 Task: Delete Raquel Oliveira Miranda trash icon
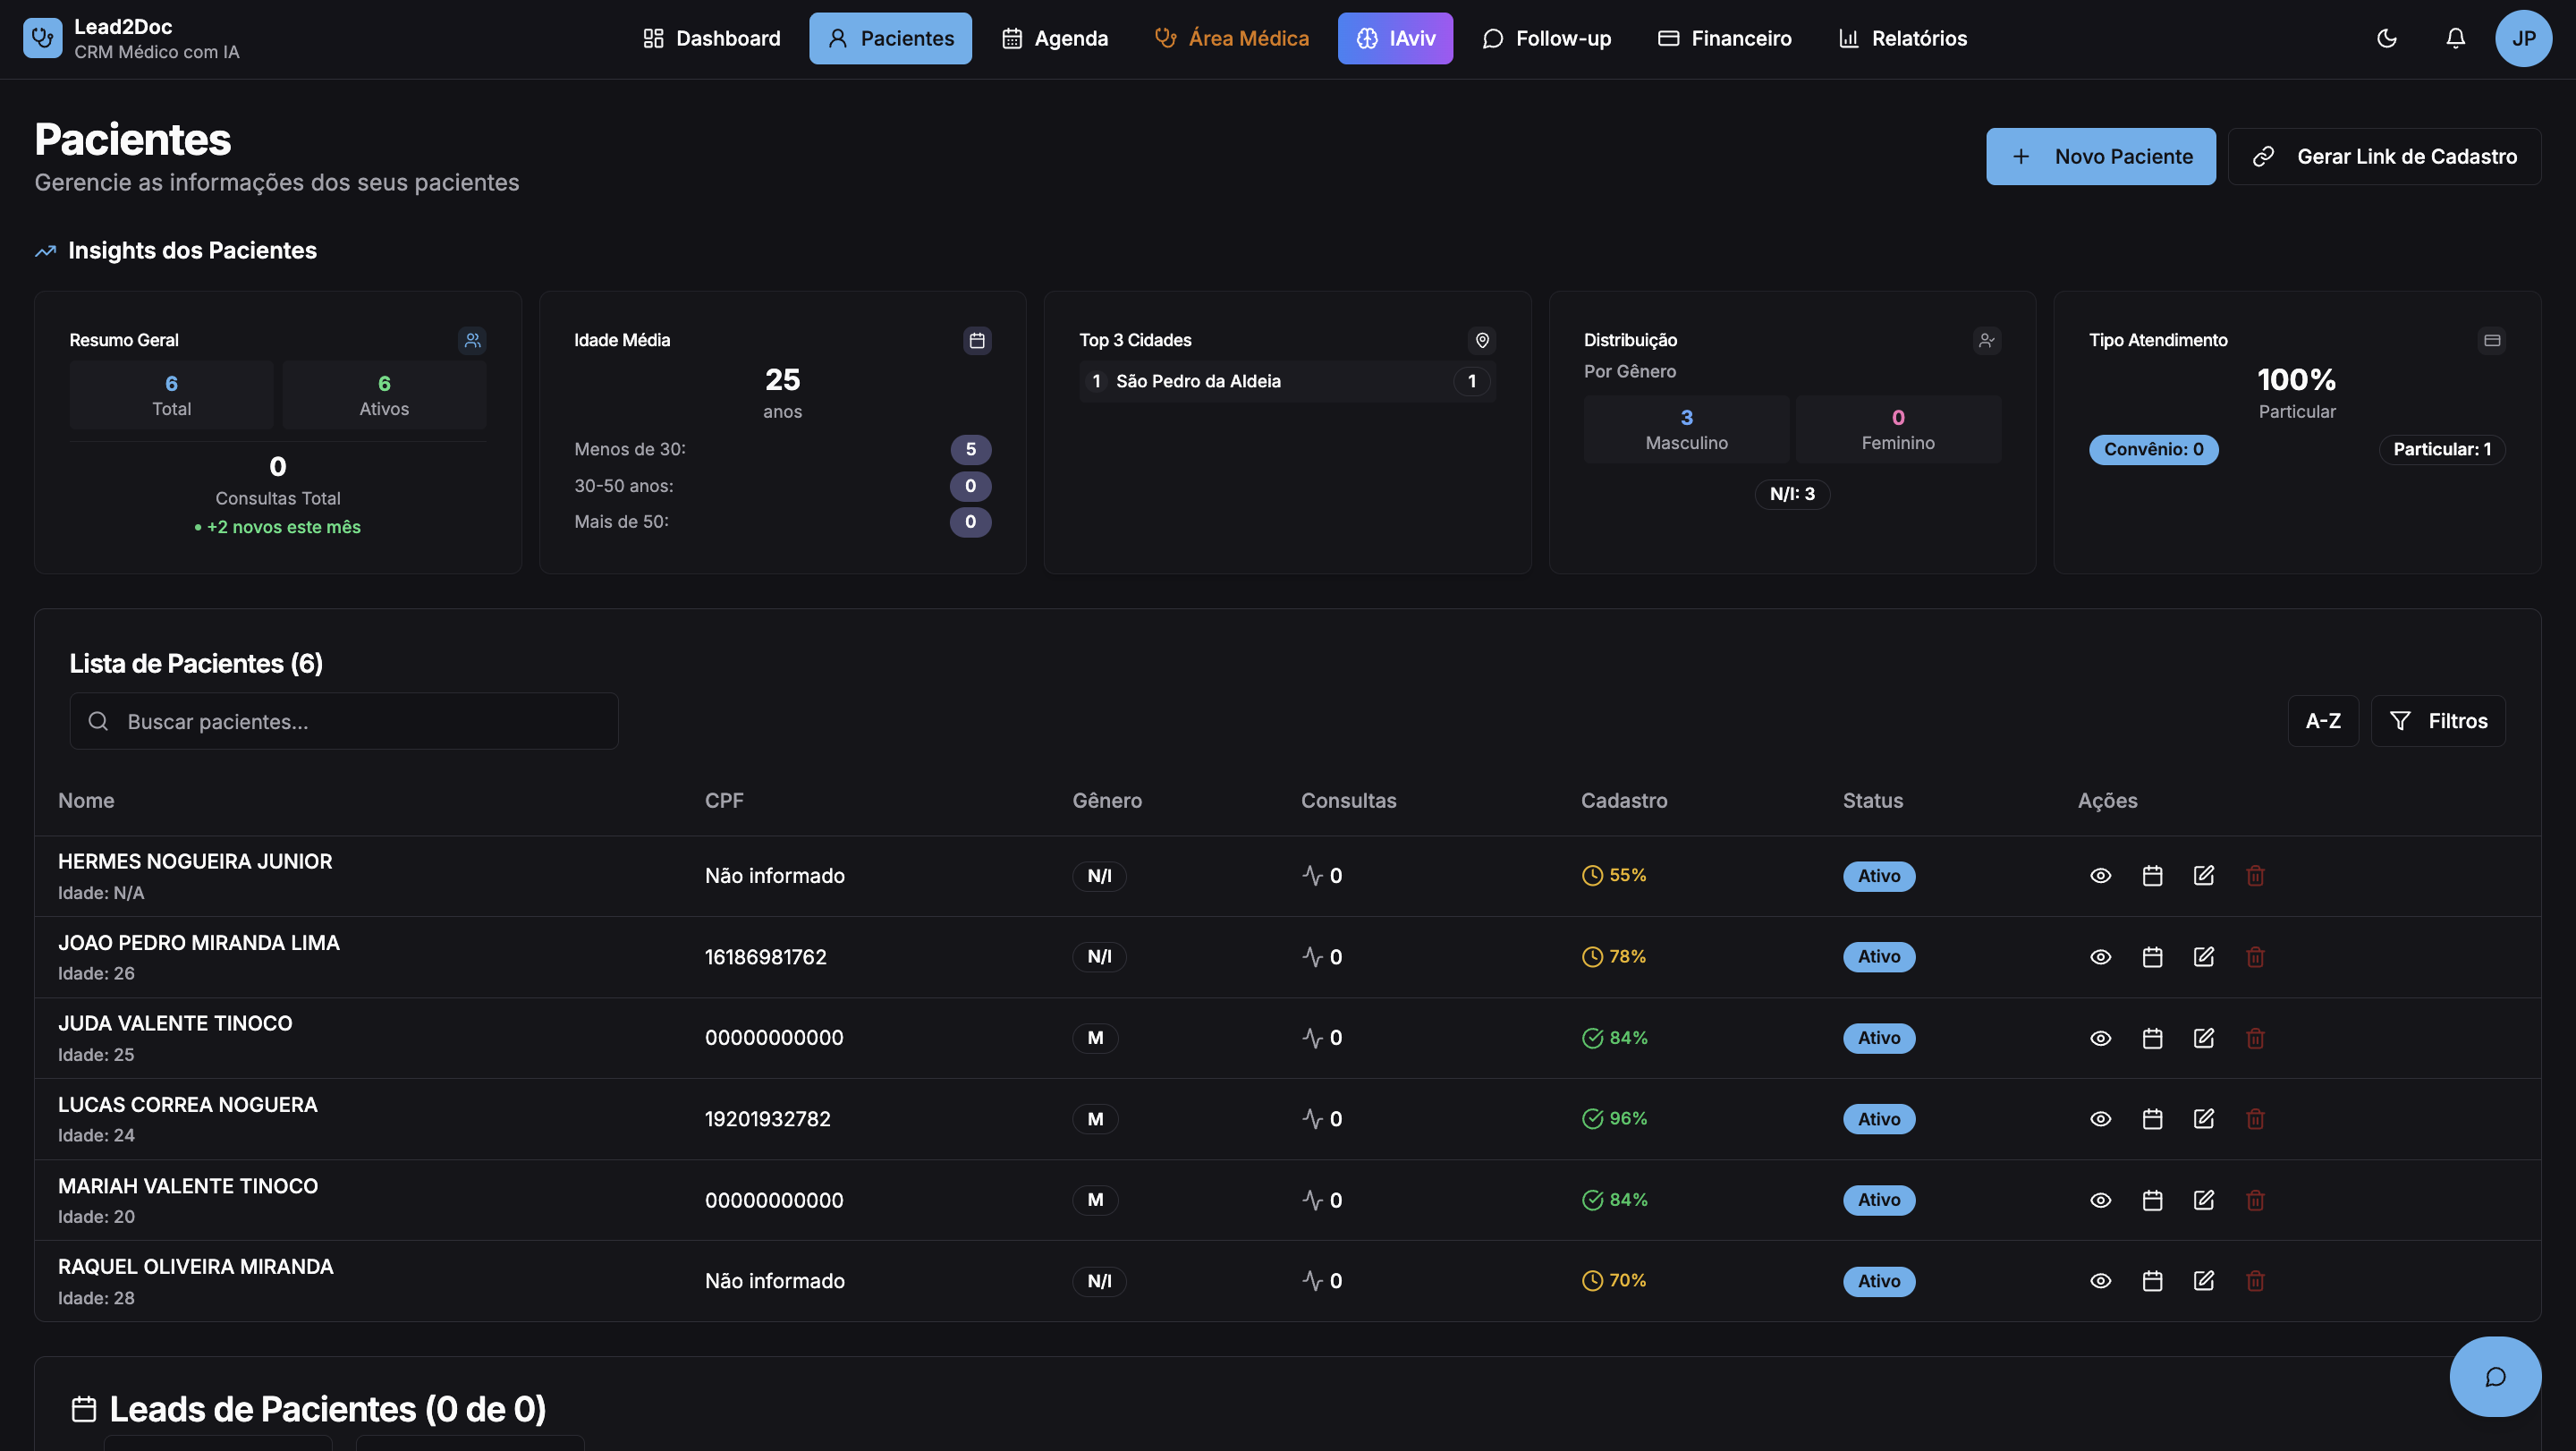coord(2255,1281)
